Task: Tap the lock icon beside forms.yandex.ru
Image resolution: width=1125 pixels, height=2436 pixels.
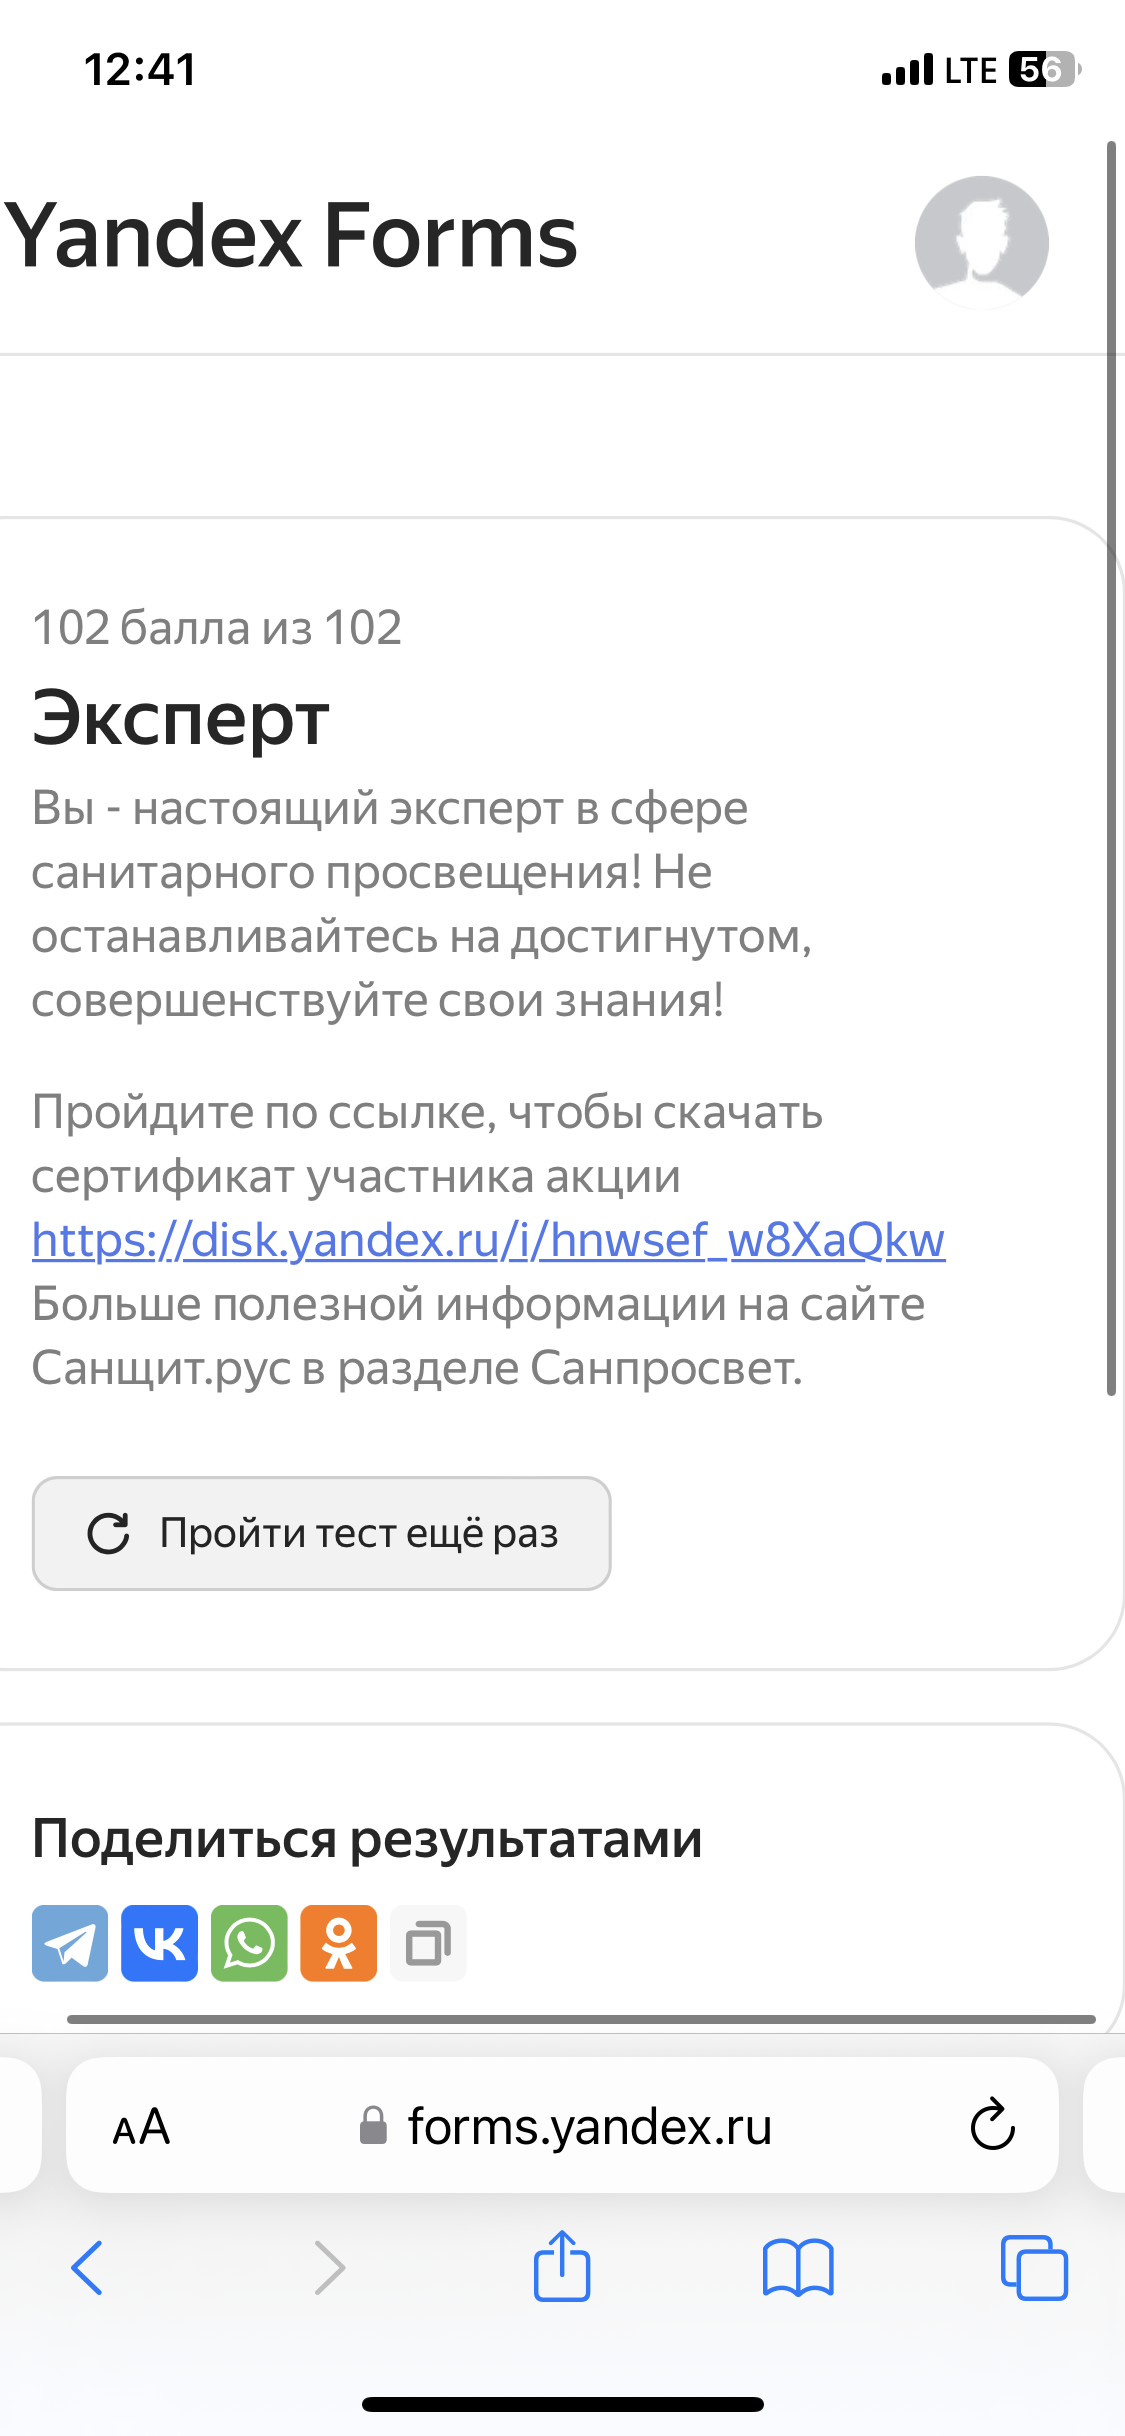Action: pos(373,2125)
